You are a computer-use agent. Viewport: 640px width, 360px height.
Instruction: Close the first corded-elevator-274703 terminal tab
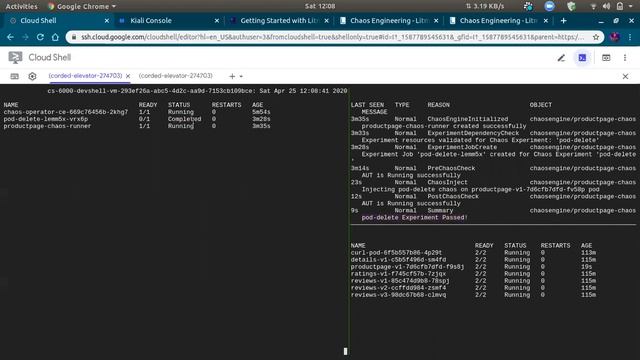128,76
